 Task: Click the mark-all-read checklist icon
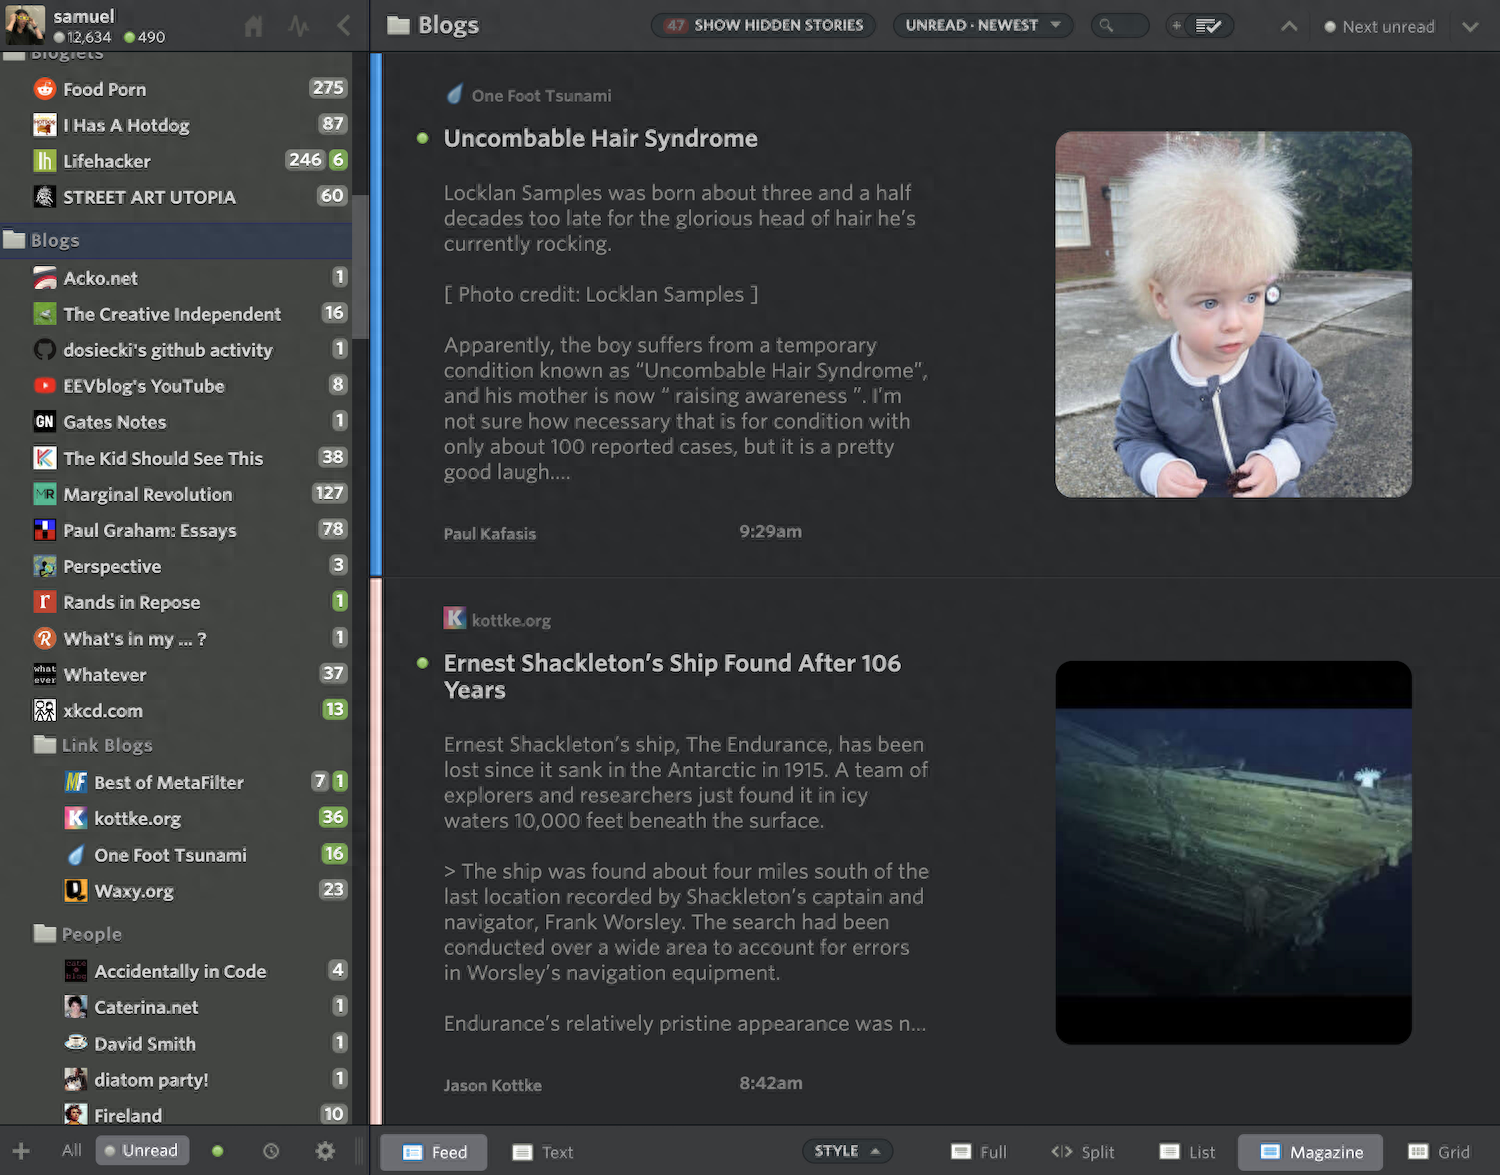(x=1209, y=25)
